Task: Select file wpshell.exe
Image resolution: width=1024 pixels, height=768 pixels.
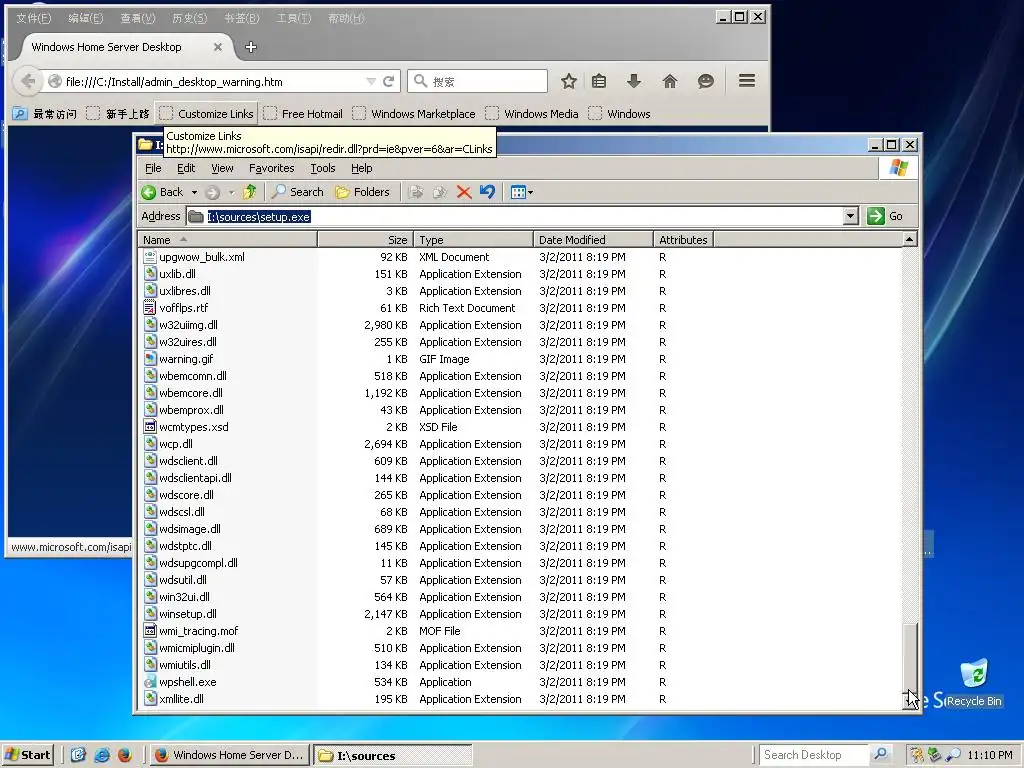Action: tap(187, 682)
